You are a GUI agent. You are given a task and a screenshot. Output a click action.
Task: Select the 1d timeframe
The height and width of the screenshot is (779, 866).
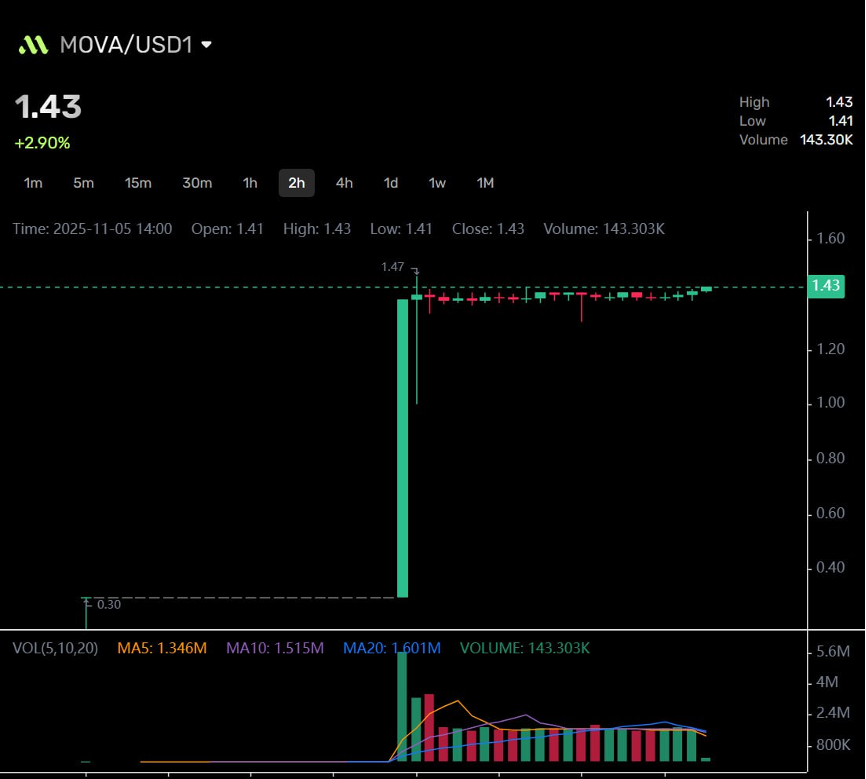point(391,183)
